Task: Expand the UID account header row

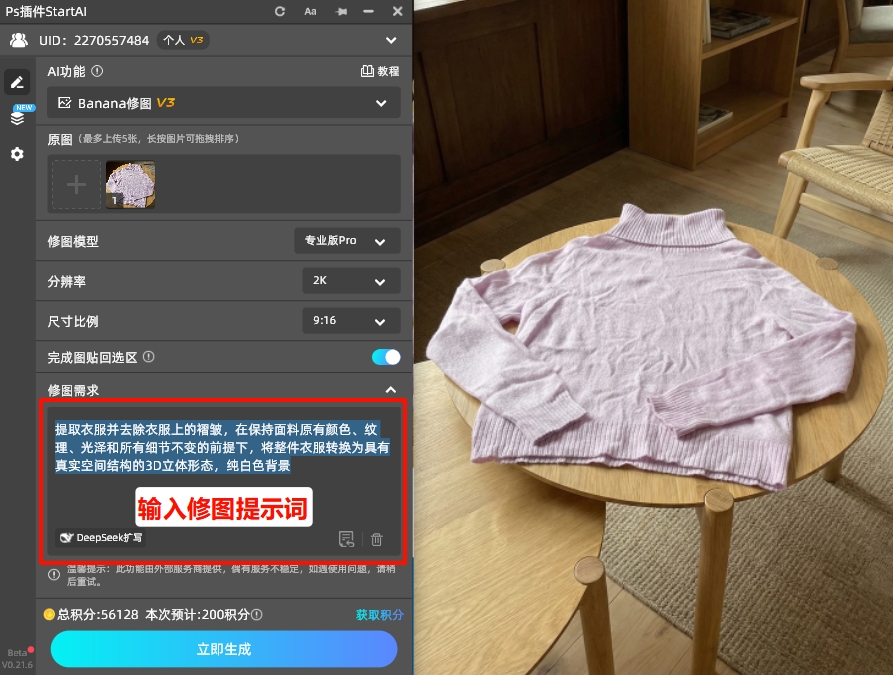Action: coord(393,42)
